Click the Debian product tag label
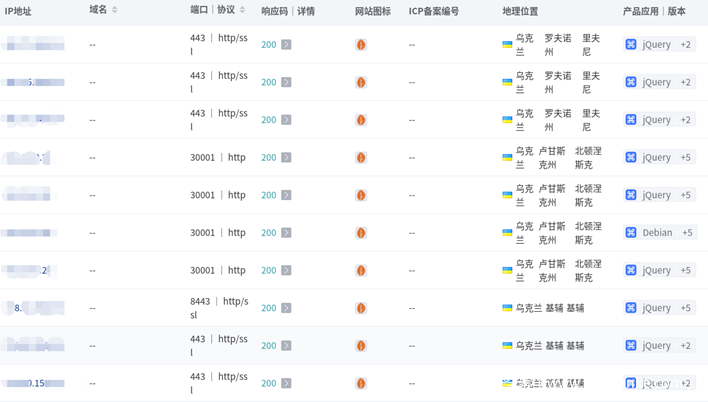This screenshot has width=708, height=402. pyautogui.click(x=657, y=233)
